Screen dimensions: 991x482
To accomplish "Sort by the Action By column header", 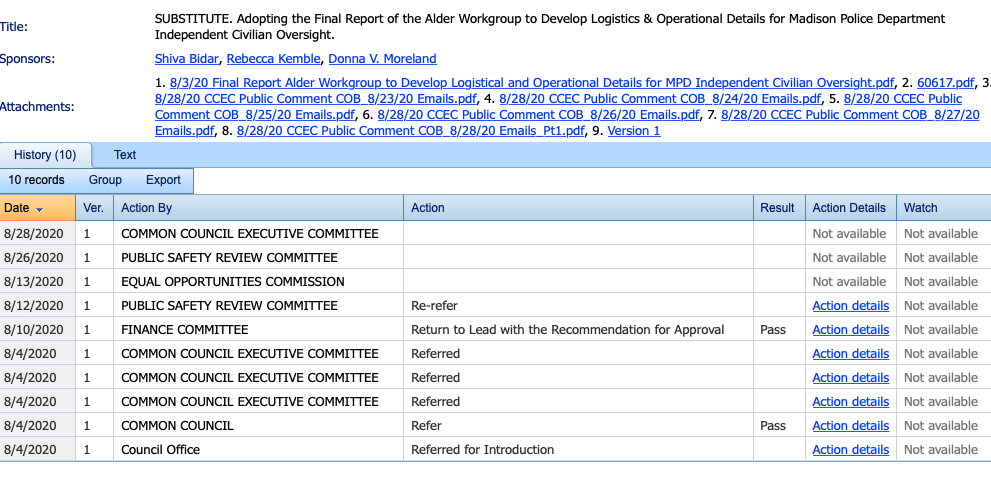I will tap(258, 208).
